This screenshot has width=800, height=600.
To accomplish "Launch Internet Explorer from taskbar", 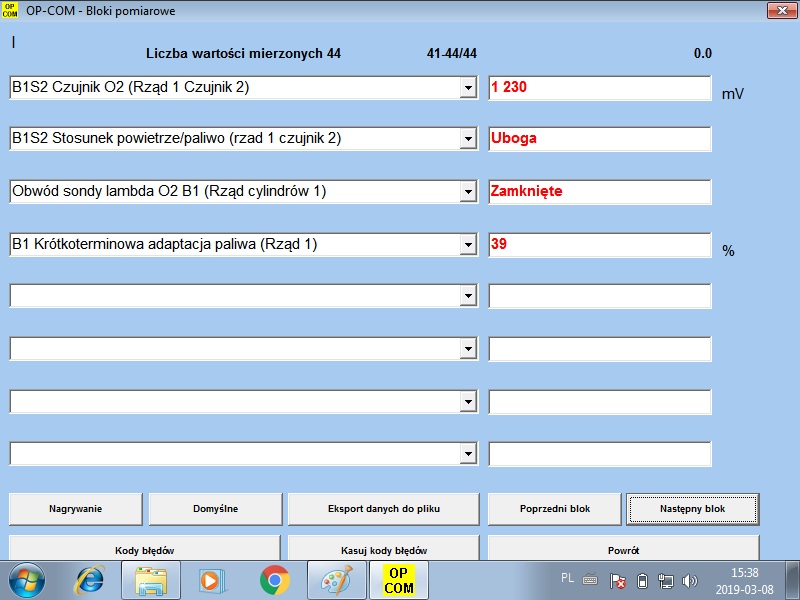I will 91,580.
